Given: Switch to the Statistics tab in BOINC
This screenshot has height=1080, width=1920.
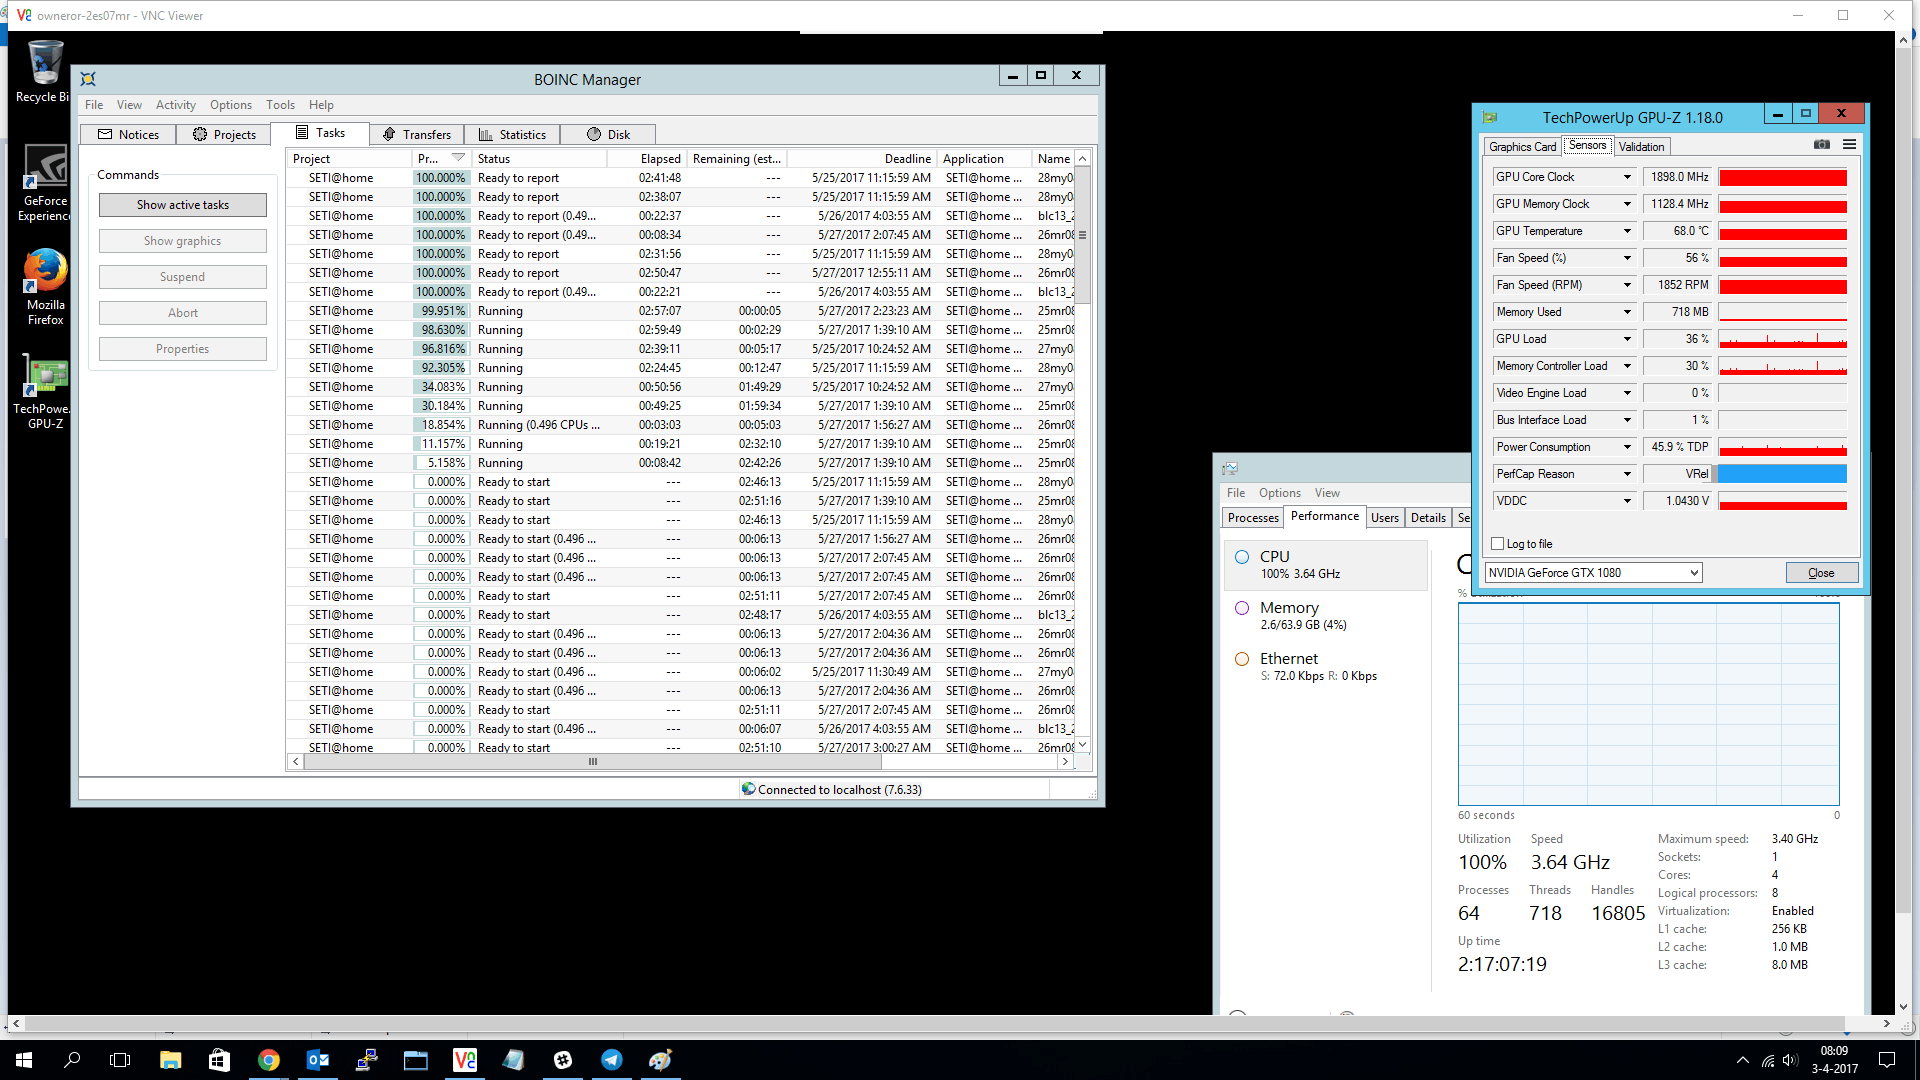Looking at the screenshot, I should (x=512, y=135).
